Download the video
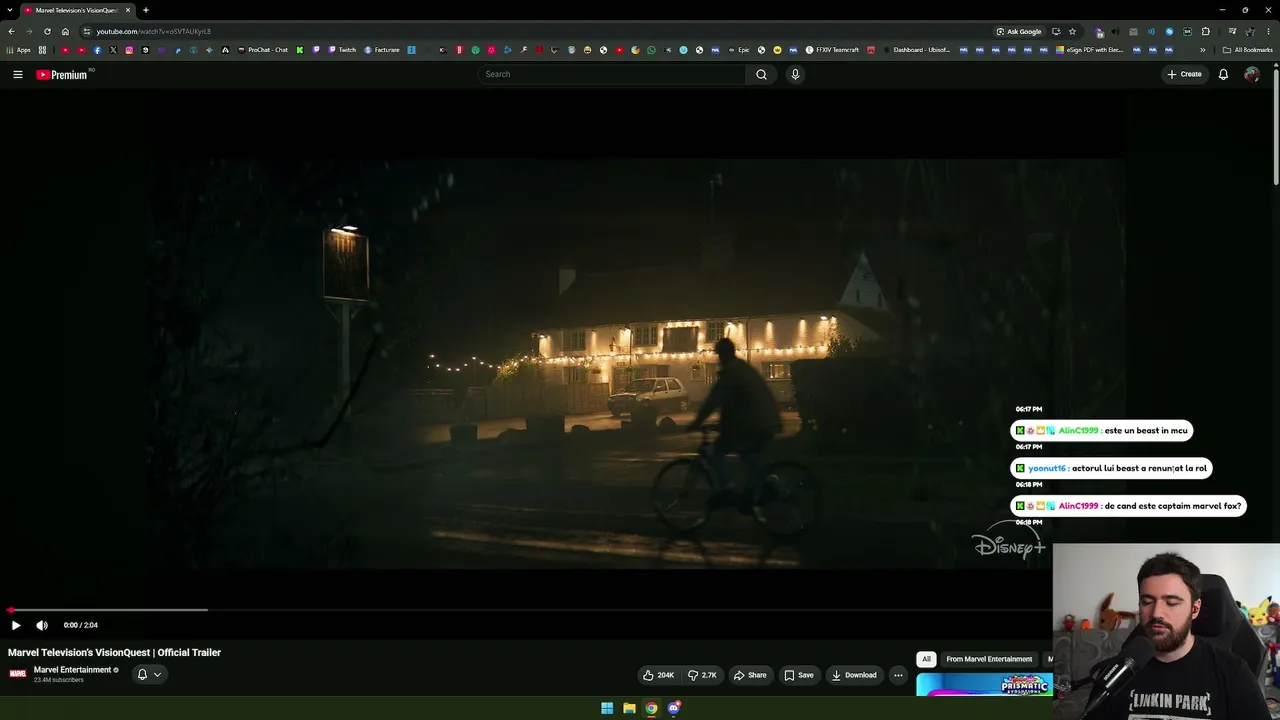Image resolution: width=1280 pixels, height=720 pixels. 854,675
